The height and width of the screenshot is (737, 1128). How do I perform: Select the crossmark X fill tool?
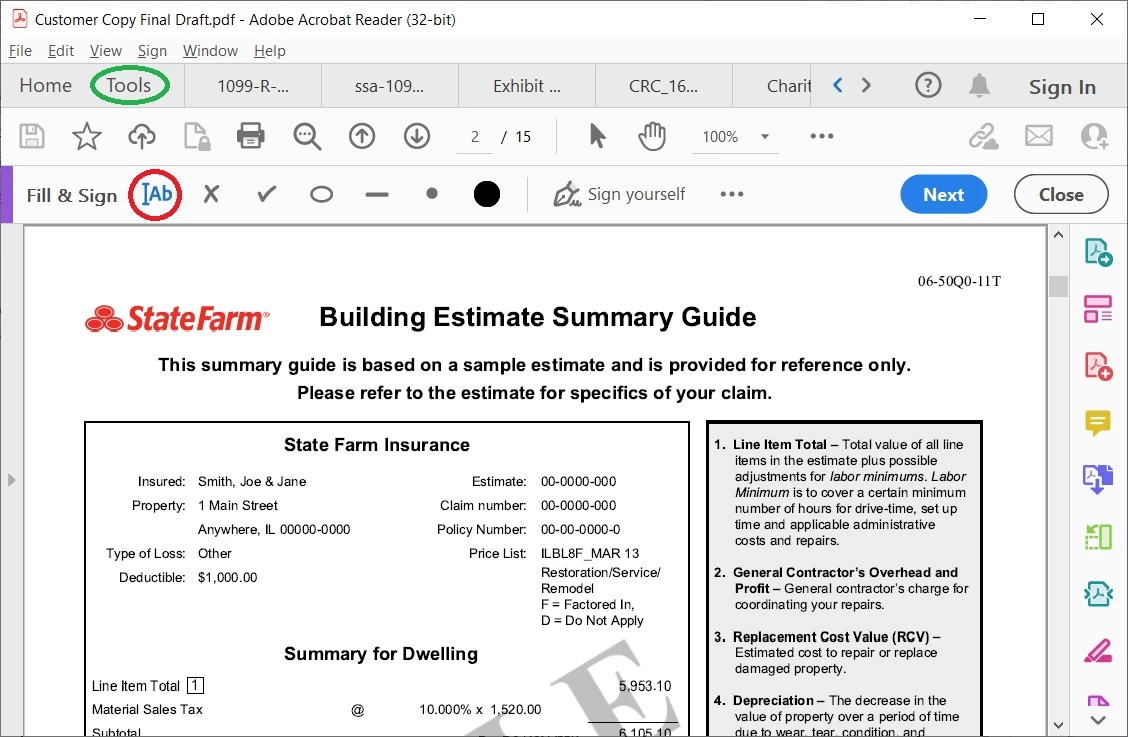click(x=211, y=194)
